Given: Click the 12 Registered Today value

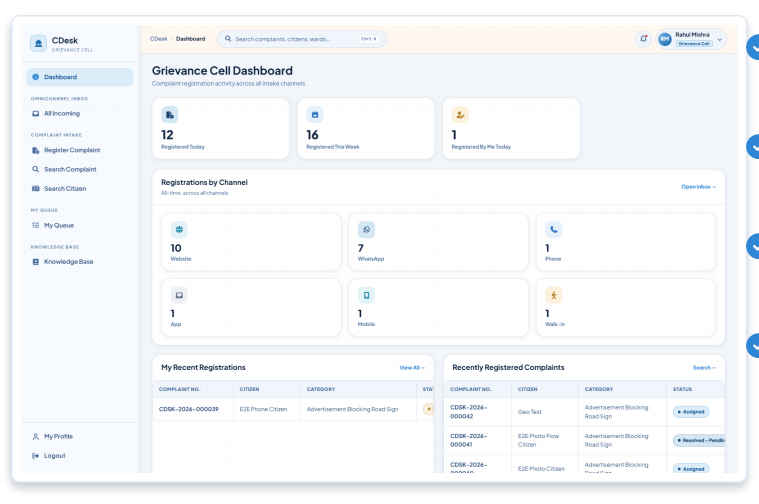Looking at the screenshot, I should click(x=167, y=135).
